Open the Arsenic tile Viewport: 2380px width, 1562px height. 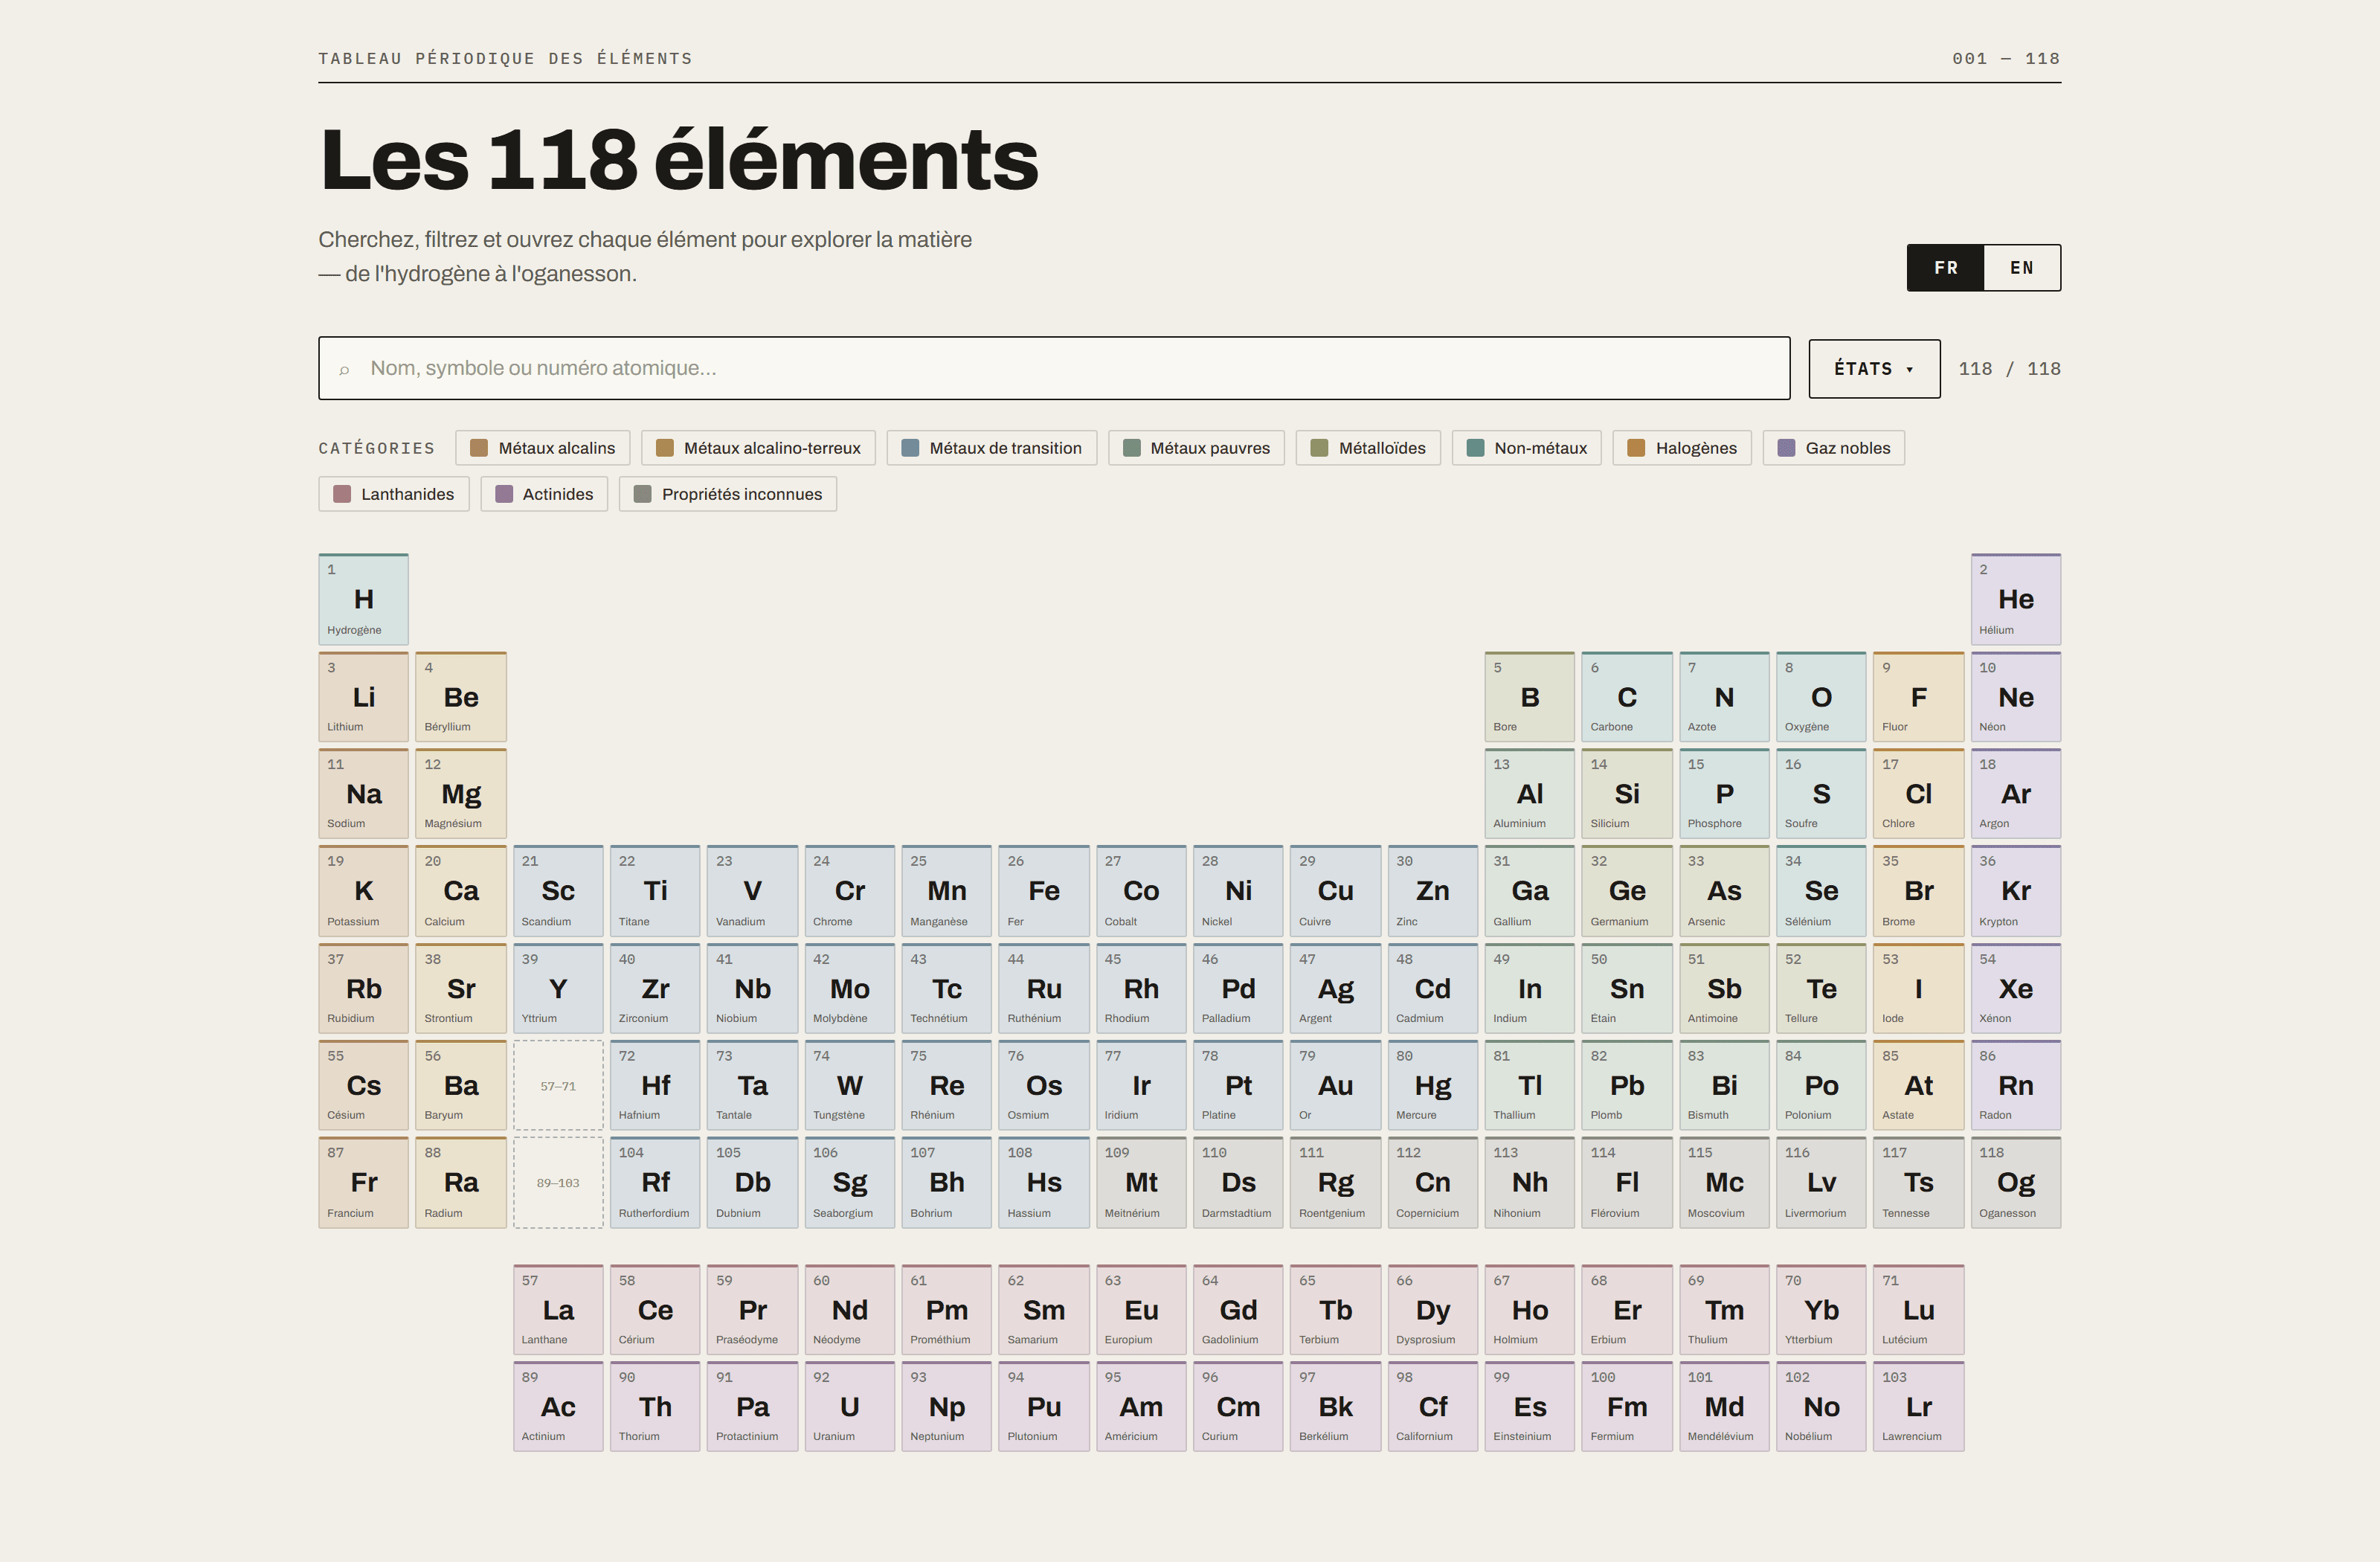click(1724, 891)
